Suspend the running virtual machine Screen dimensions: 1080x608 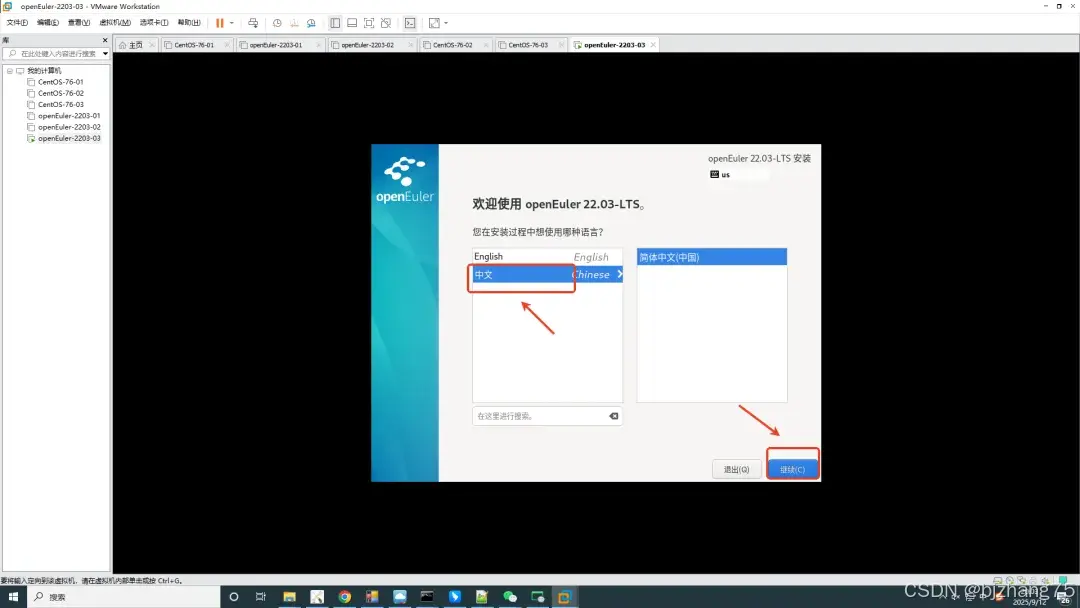coord(219,22)
